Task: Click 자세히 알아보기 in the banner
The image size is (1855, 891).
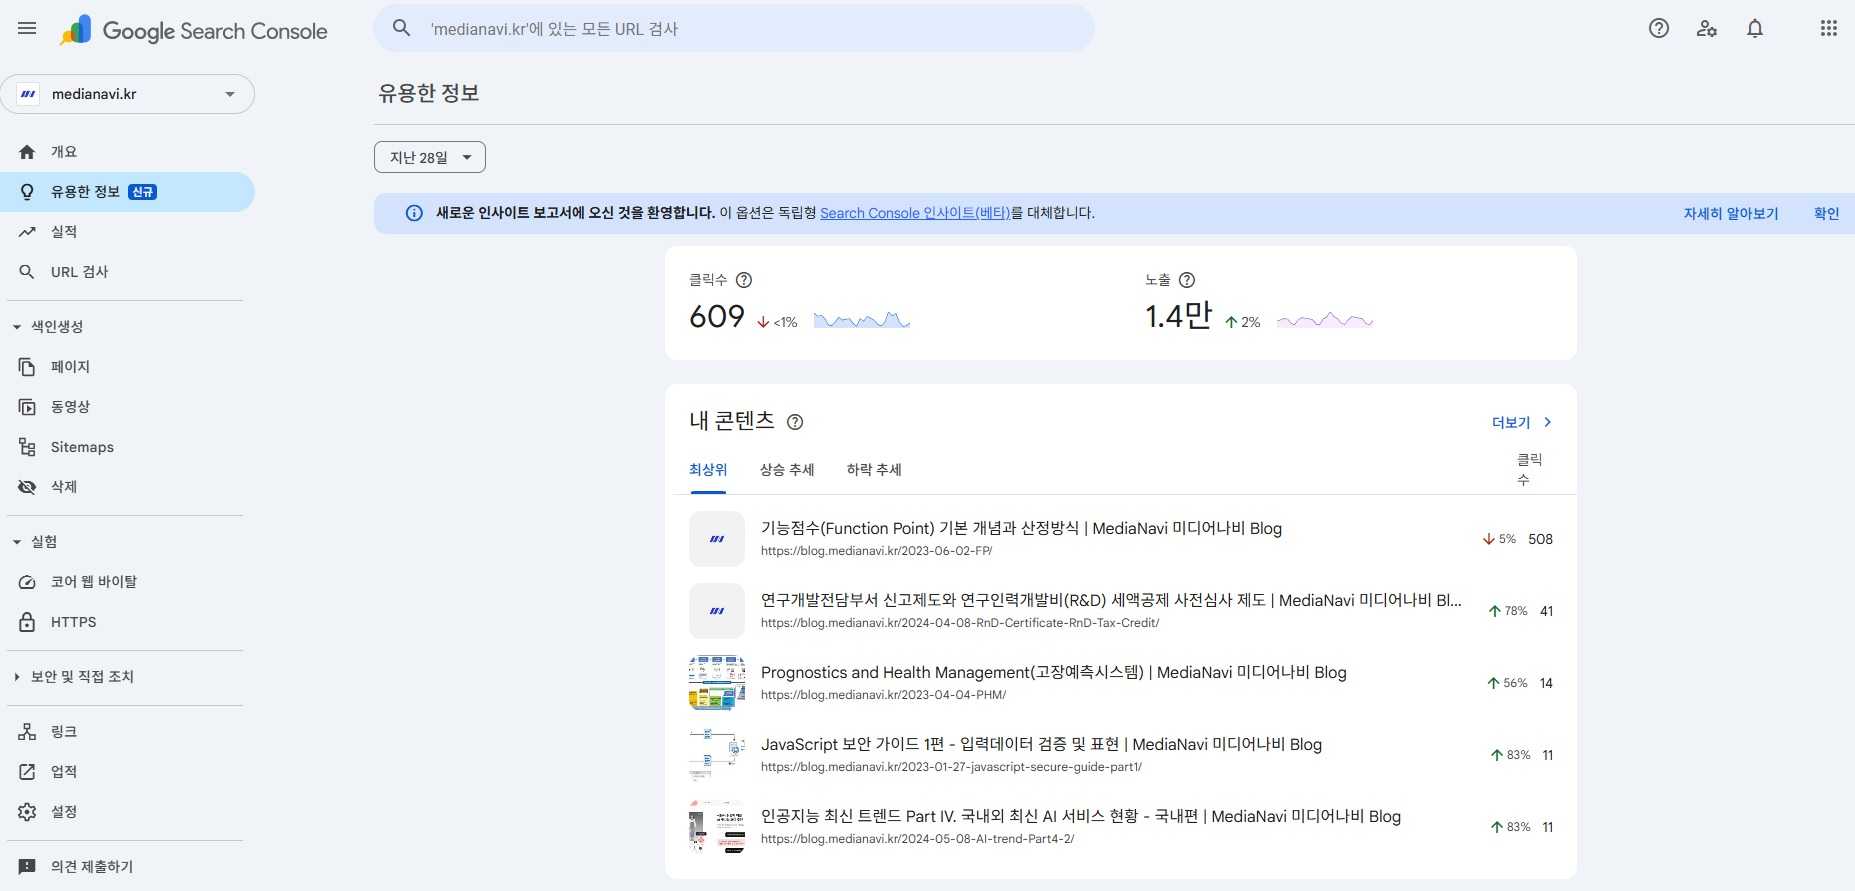Action: point(1731,213)
